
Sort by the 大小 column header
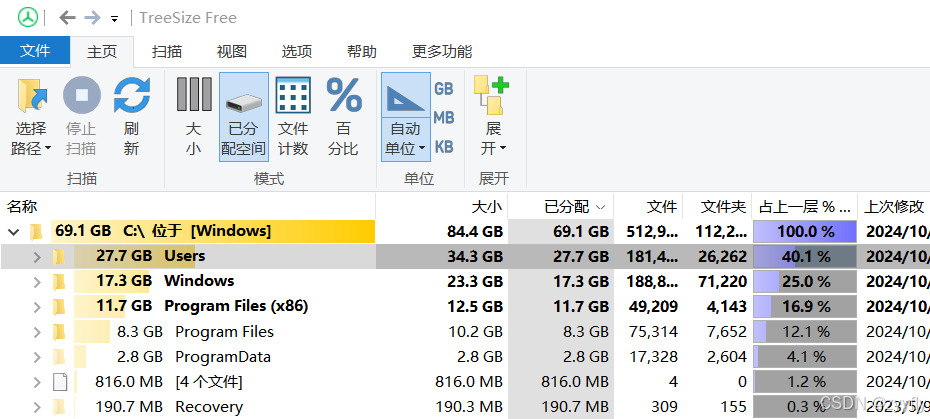click(442, 207)
